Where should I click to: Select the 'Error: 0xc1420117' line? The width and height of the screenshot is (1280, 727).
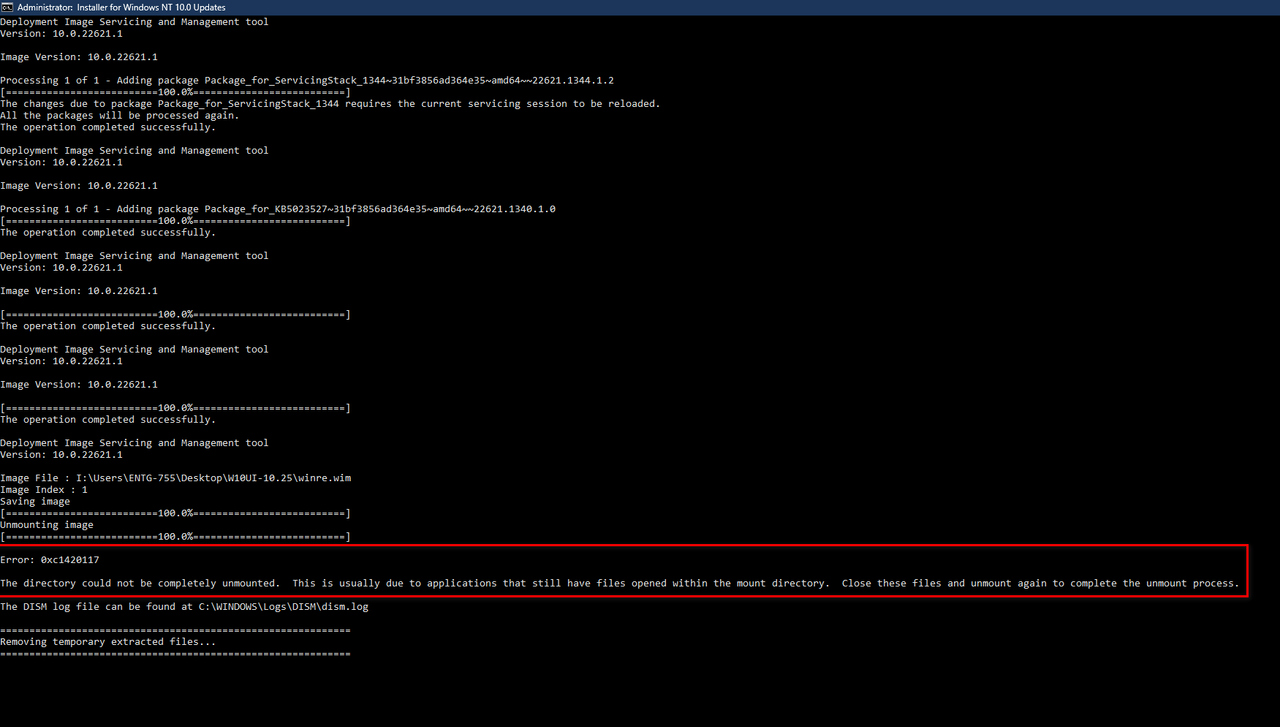tap(50, 560)
